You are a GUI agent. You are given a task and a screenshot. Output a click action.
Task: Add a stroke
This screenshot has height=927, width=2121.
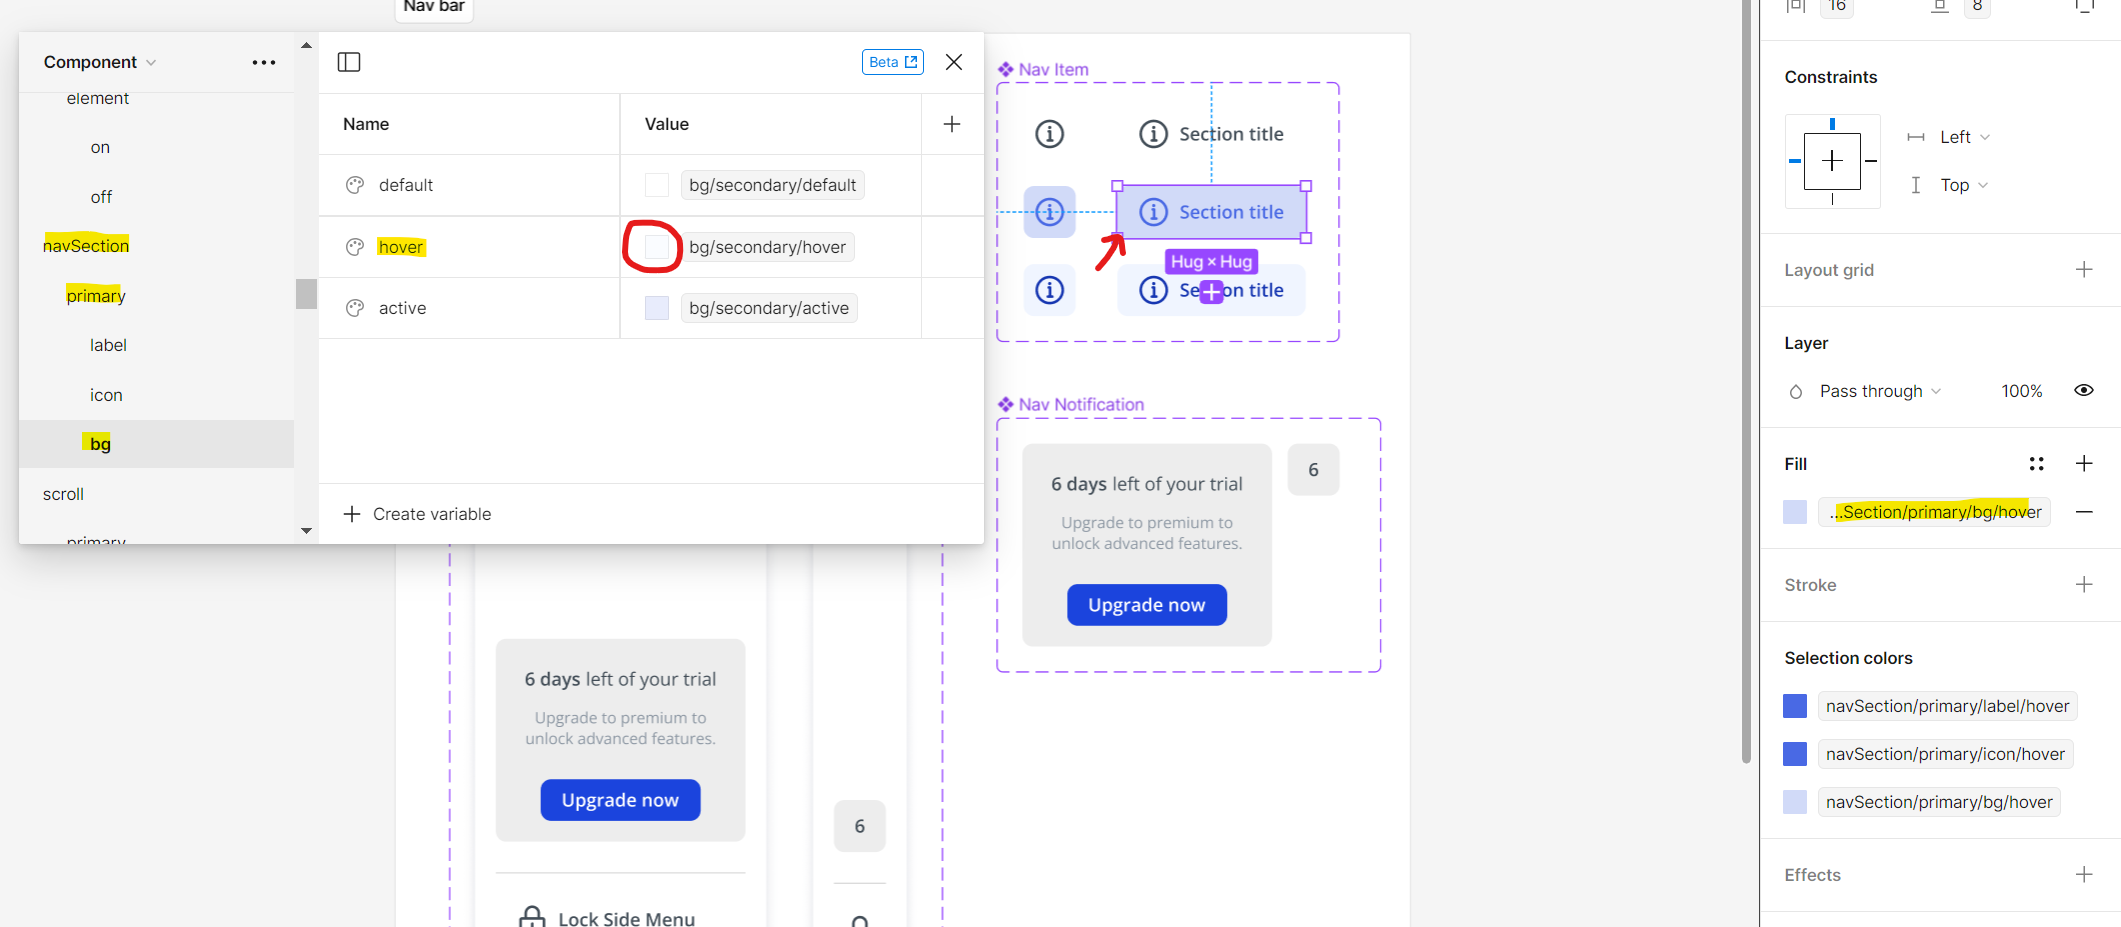2084,585
